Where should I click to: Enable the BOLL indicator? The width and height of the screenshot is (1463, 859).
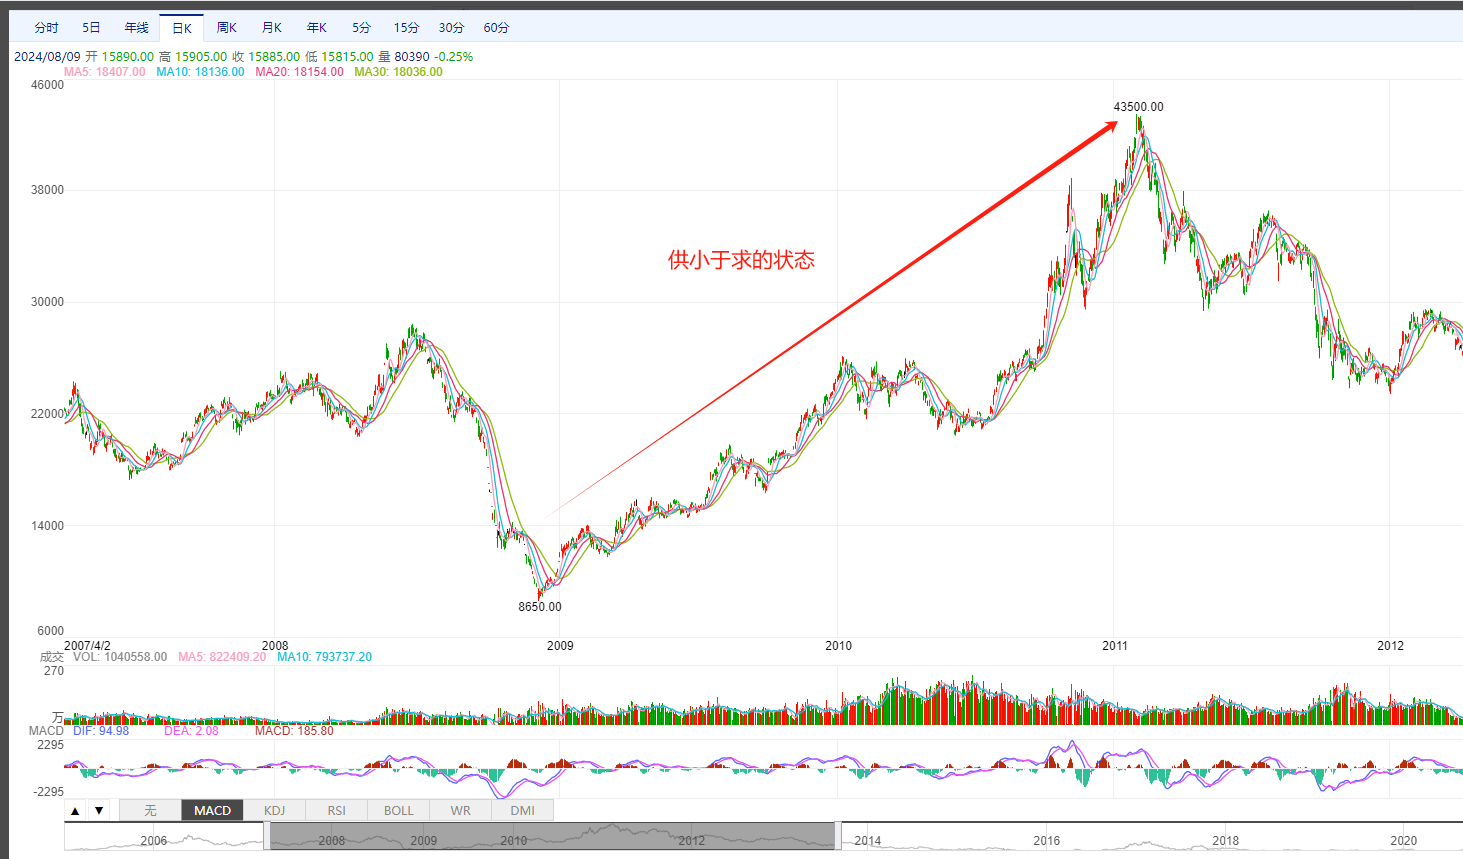click(398, 811)
